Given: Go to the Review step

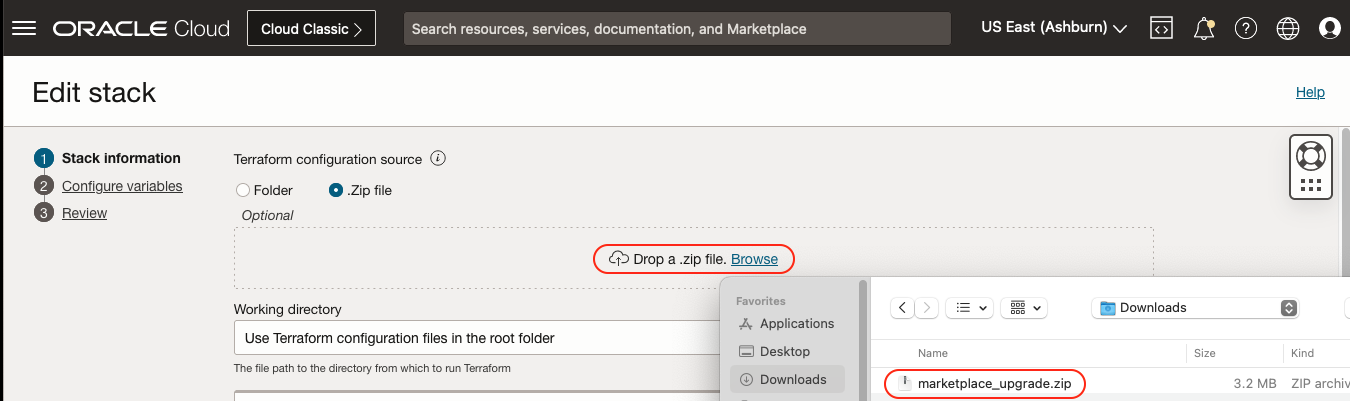Looking at the screenshot, I should 84,213.
